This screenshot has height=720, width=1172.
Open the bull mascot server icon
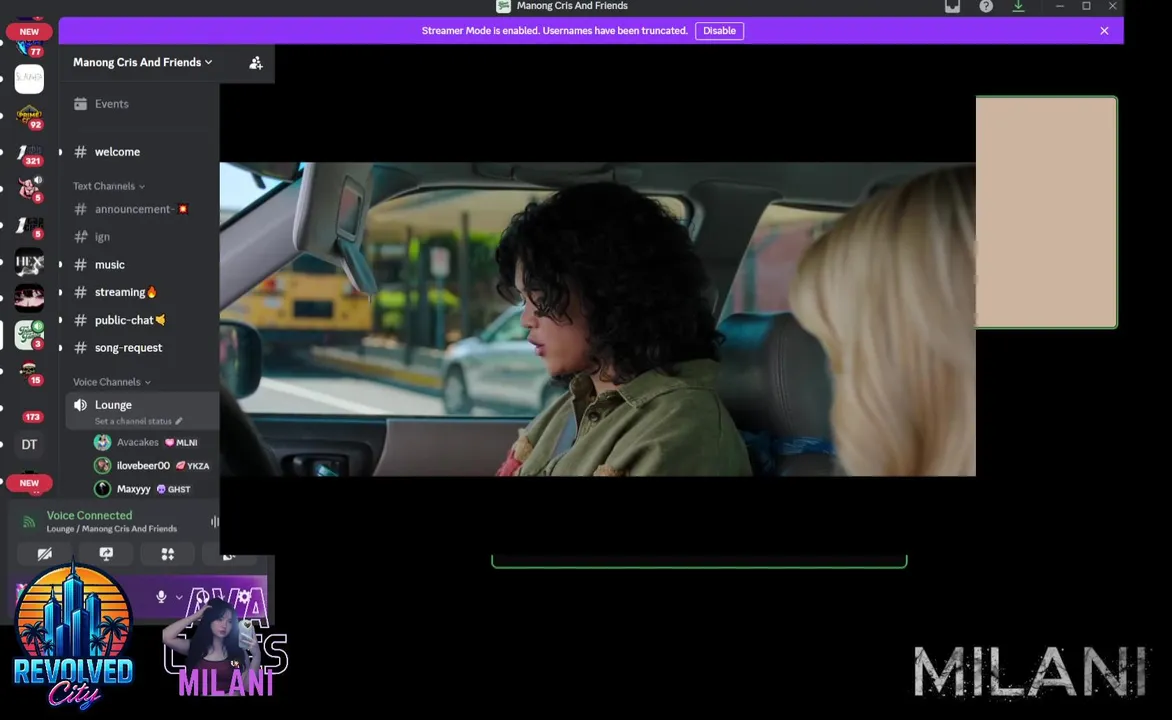pyautogui.click(x=29, y=188)
